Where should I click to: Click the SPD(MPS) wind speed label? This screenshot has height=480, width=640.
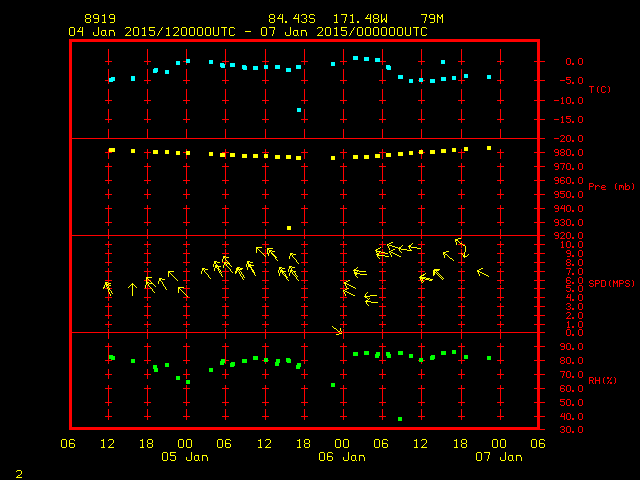point(612,284)
